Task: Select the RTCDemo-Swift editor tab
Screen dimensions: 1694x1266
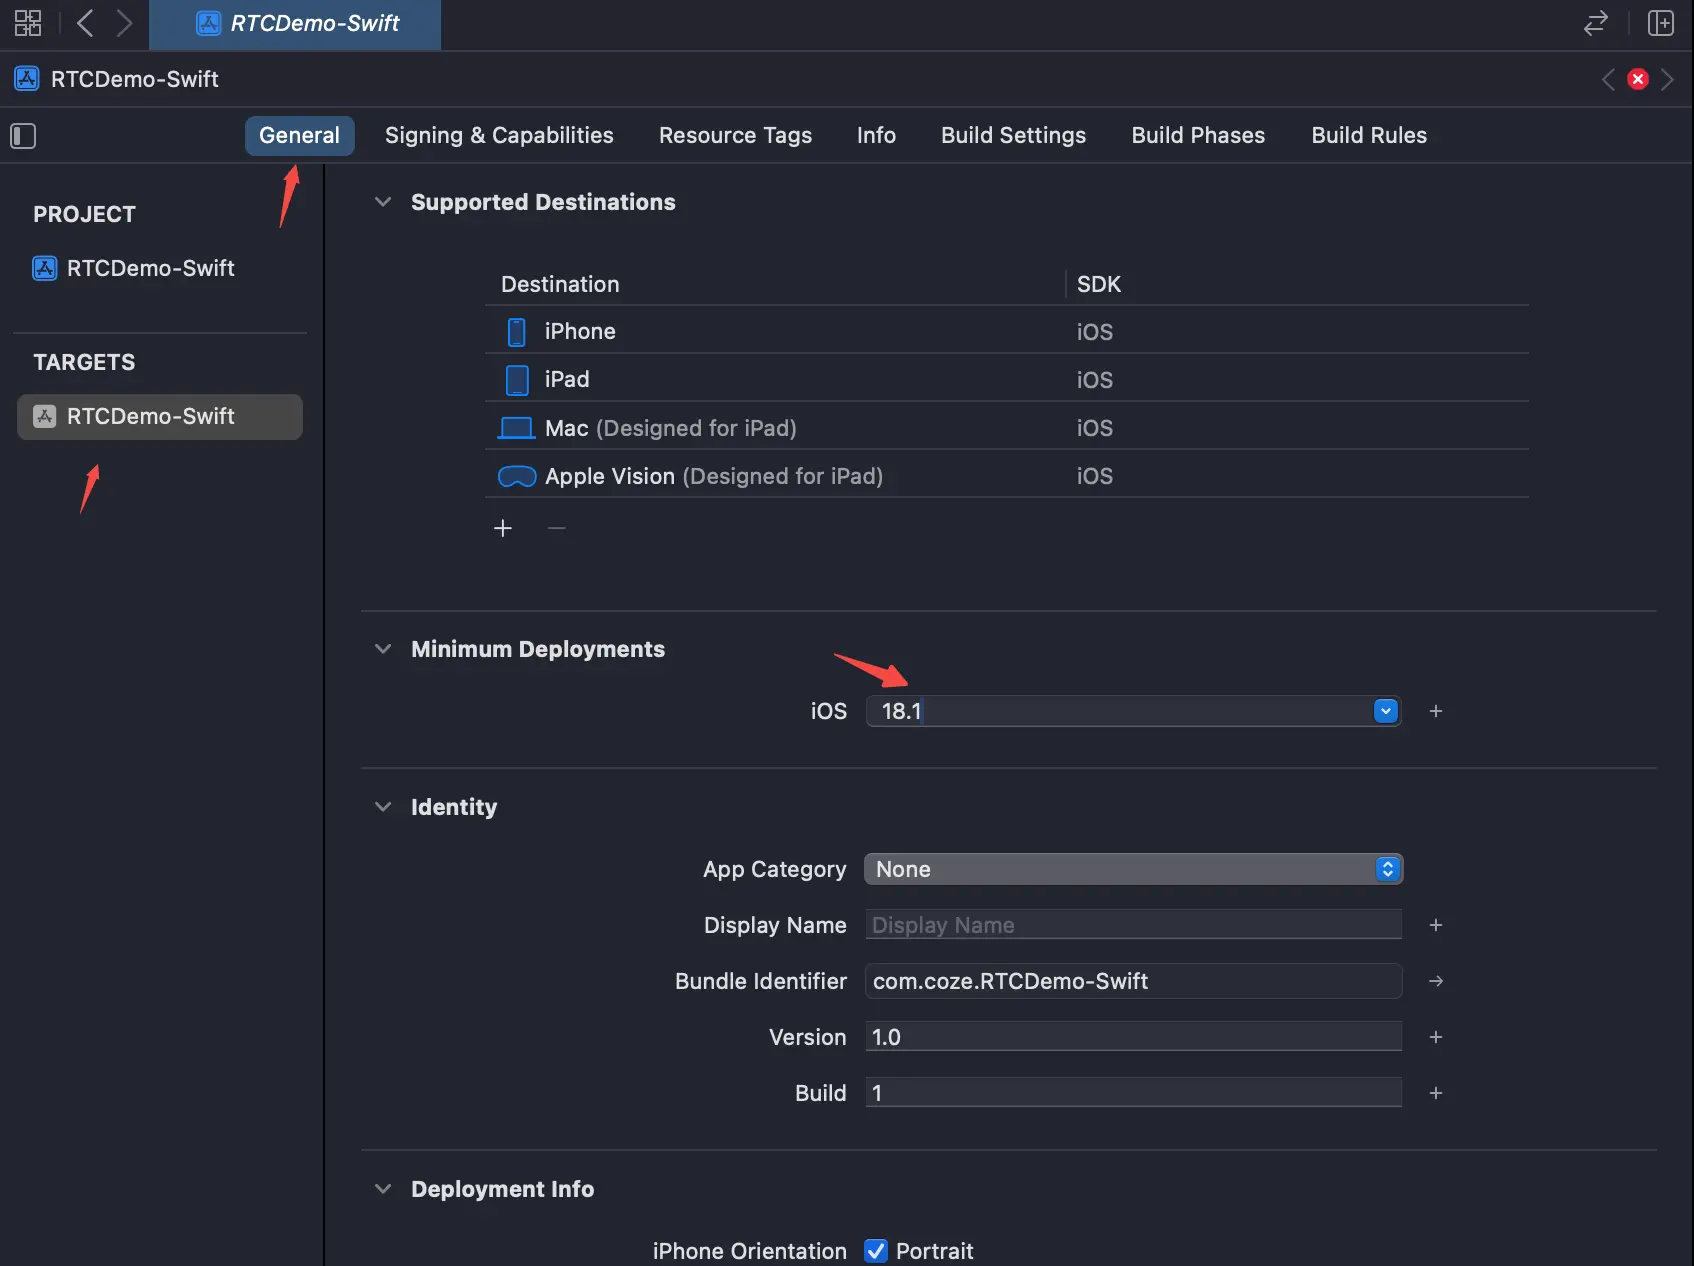Action: click(x=295, y=24)
